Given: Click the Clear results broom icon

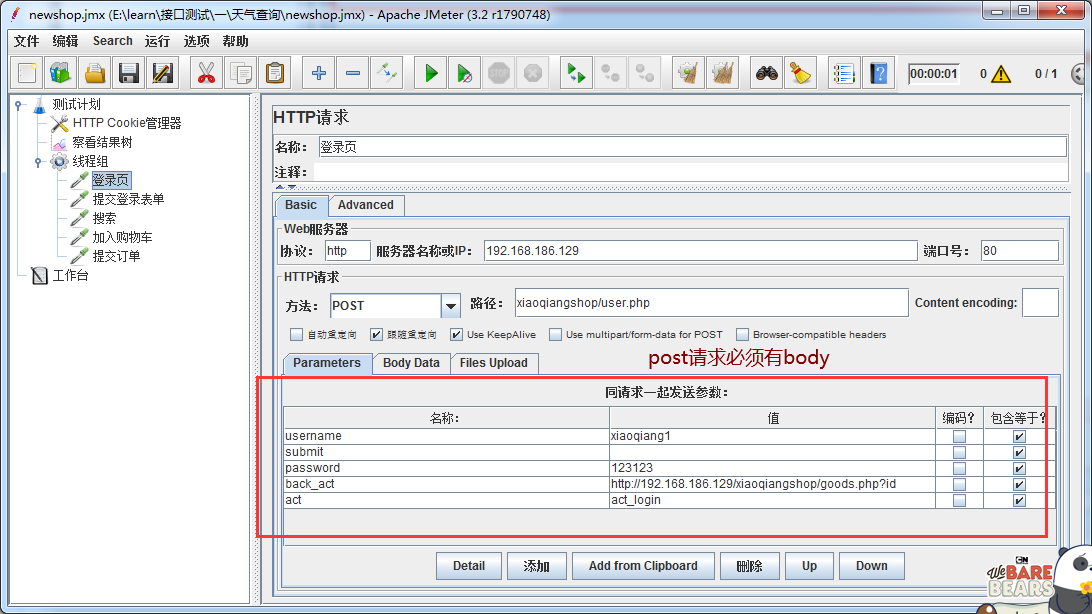Looking at the screenshot, I should 688,73.
